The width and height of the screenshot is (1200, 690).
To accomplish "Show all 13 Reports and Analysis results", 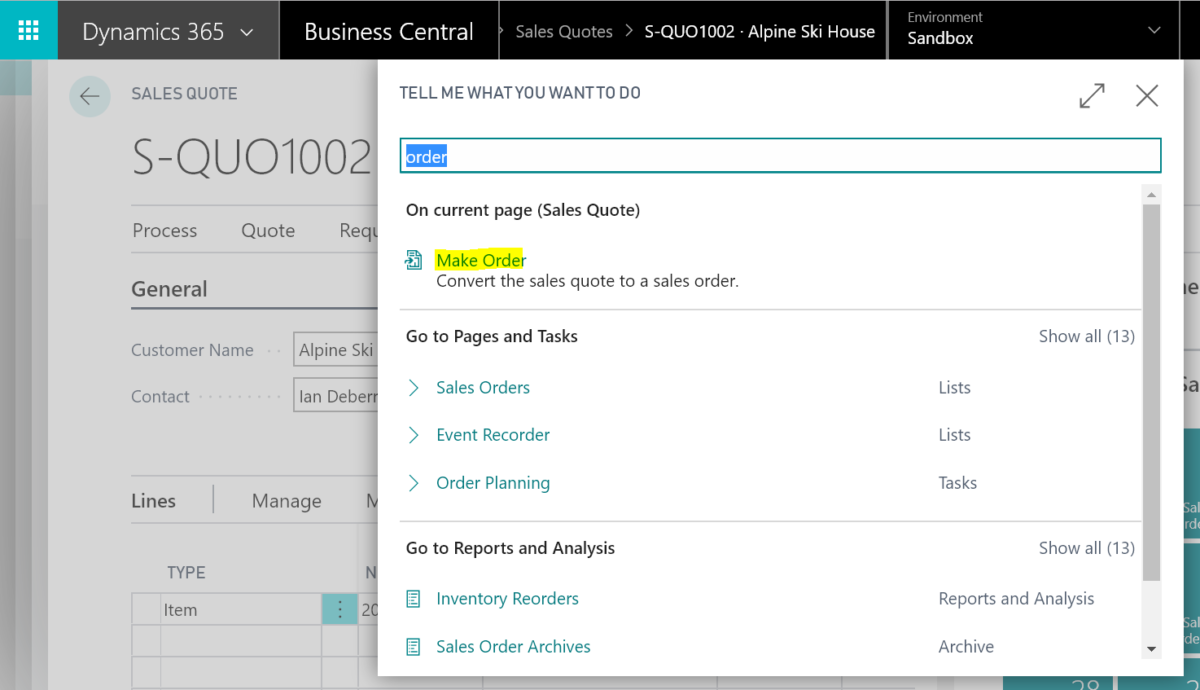I will coord(1086,548).
